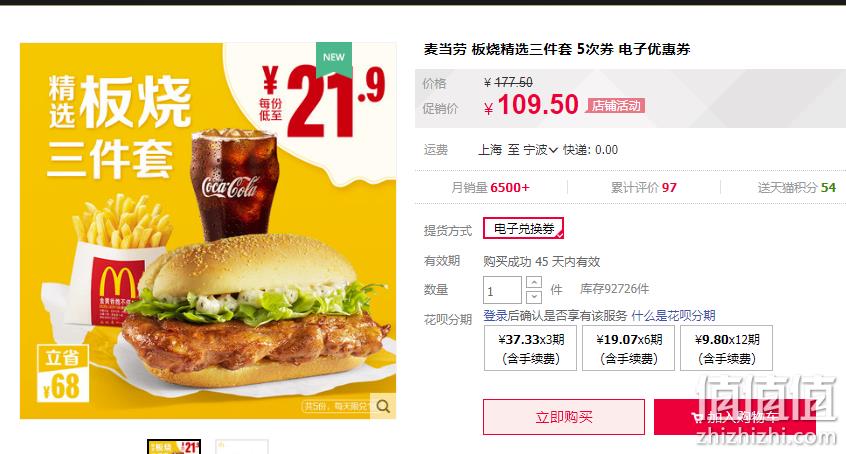846x454 pixels.
Task: Click the cart icon in add-to-cart button
Action: 698,417
